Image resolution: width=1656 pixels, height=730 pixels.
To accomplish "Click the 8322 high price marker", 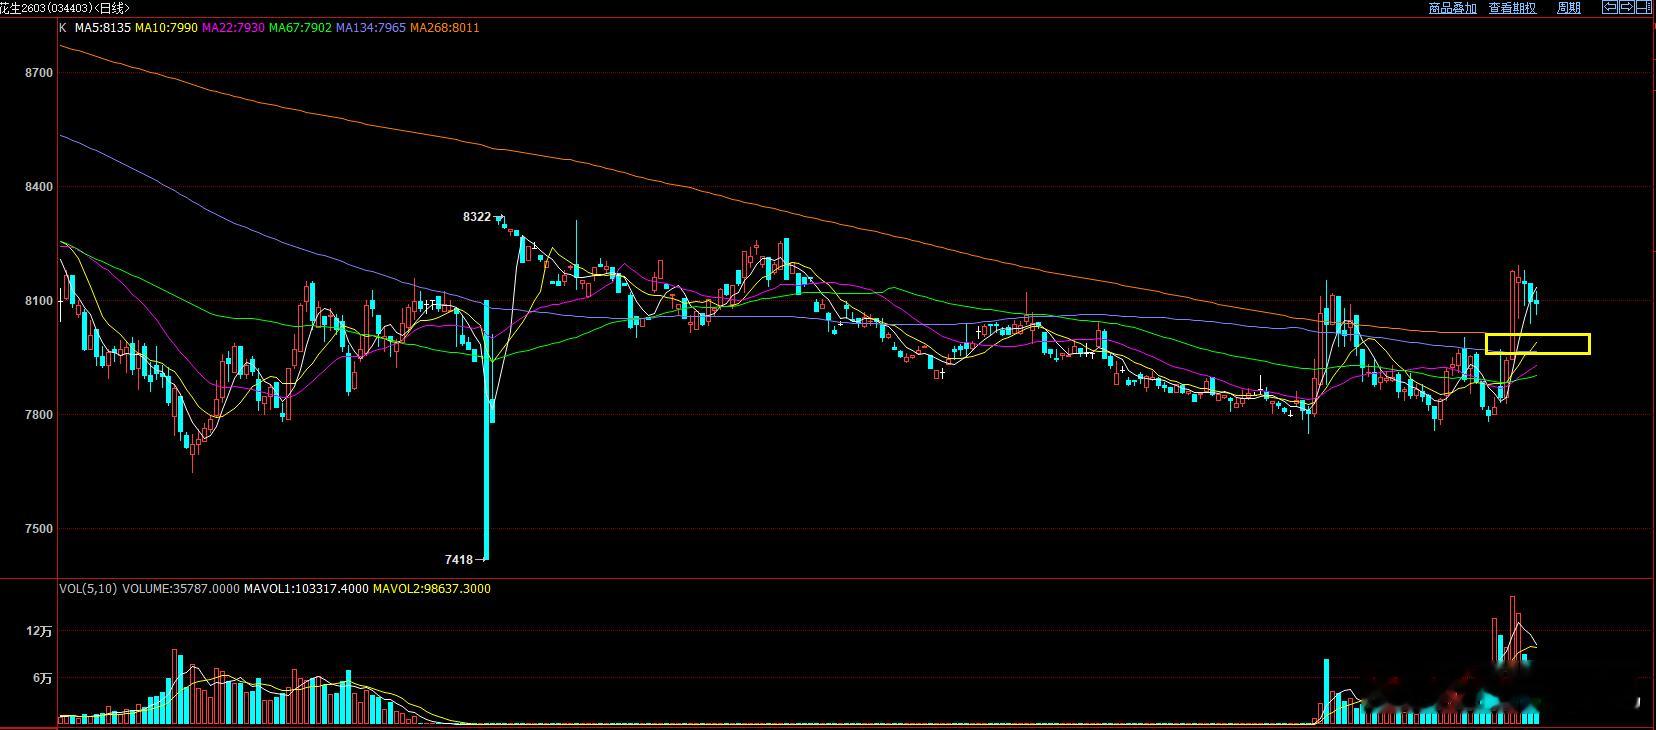I will pos(477,217).
